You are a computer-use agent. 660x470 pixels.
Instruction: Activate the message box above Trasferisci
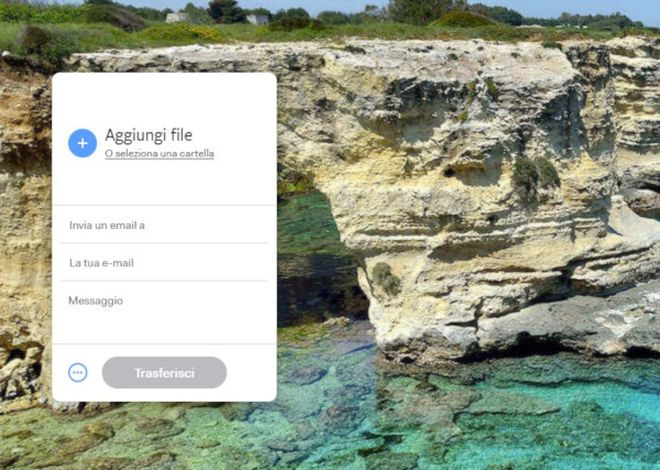coord(164,313)
